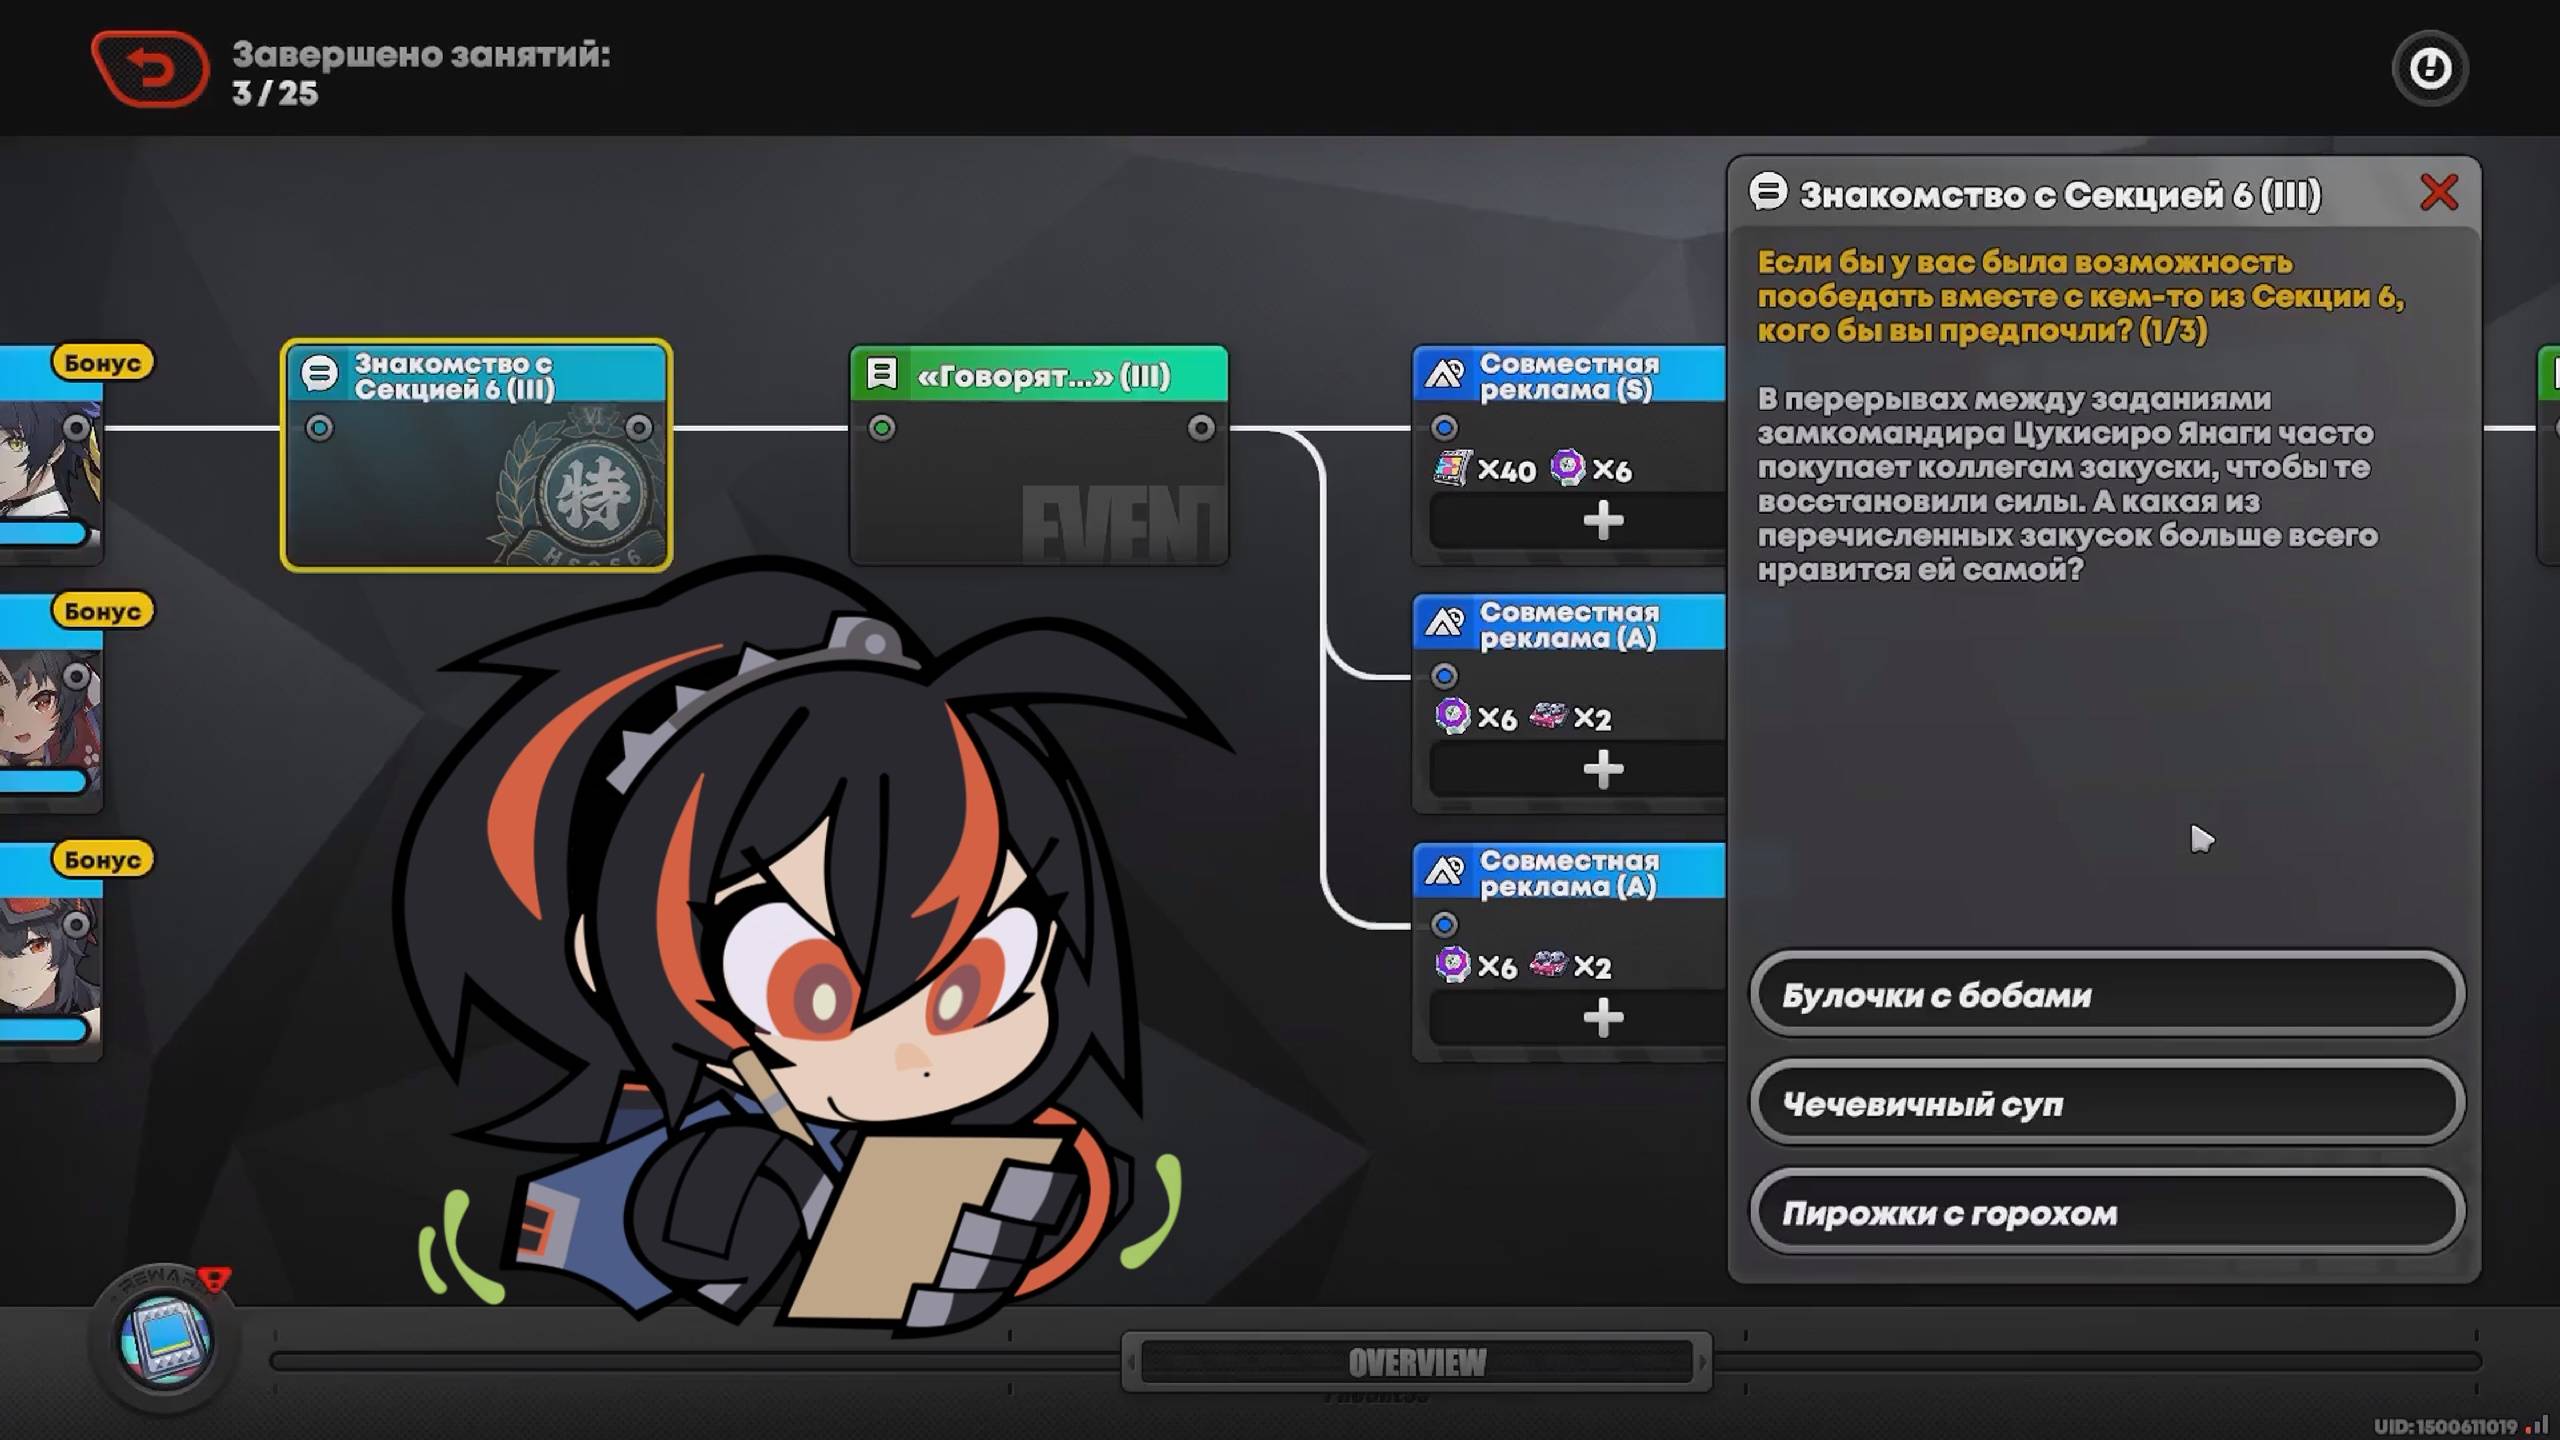
Task: Click Совместная реклама (S) triangle icon
Action: (1444, 374)
